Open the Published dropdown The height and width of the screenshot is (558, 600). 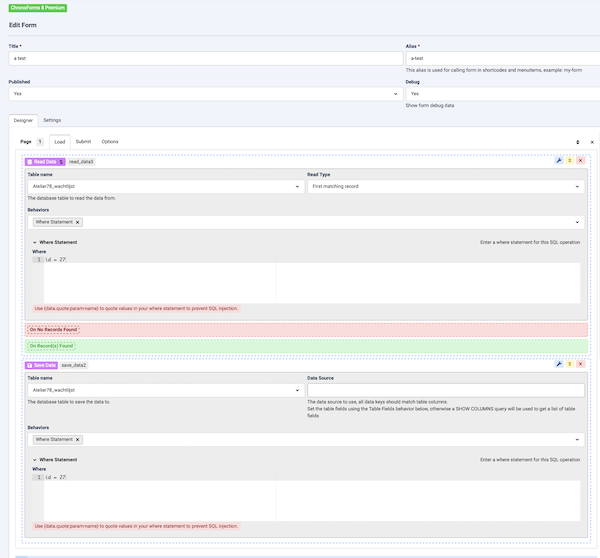tap(204, 93)
